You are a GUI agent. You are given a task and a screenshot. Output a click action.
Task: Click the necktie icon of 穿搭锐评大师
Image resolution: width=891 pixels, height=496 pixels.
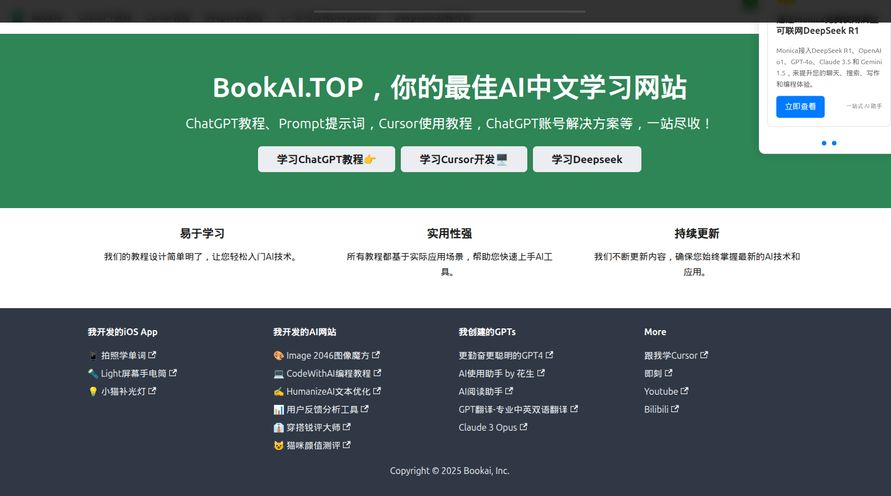tap(278, 427)
